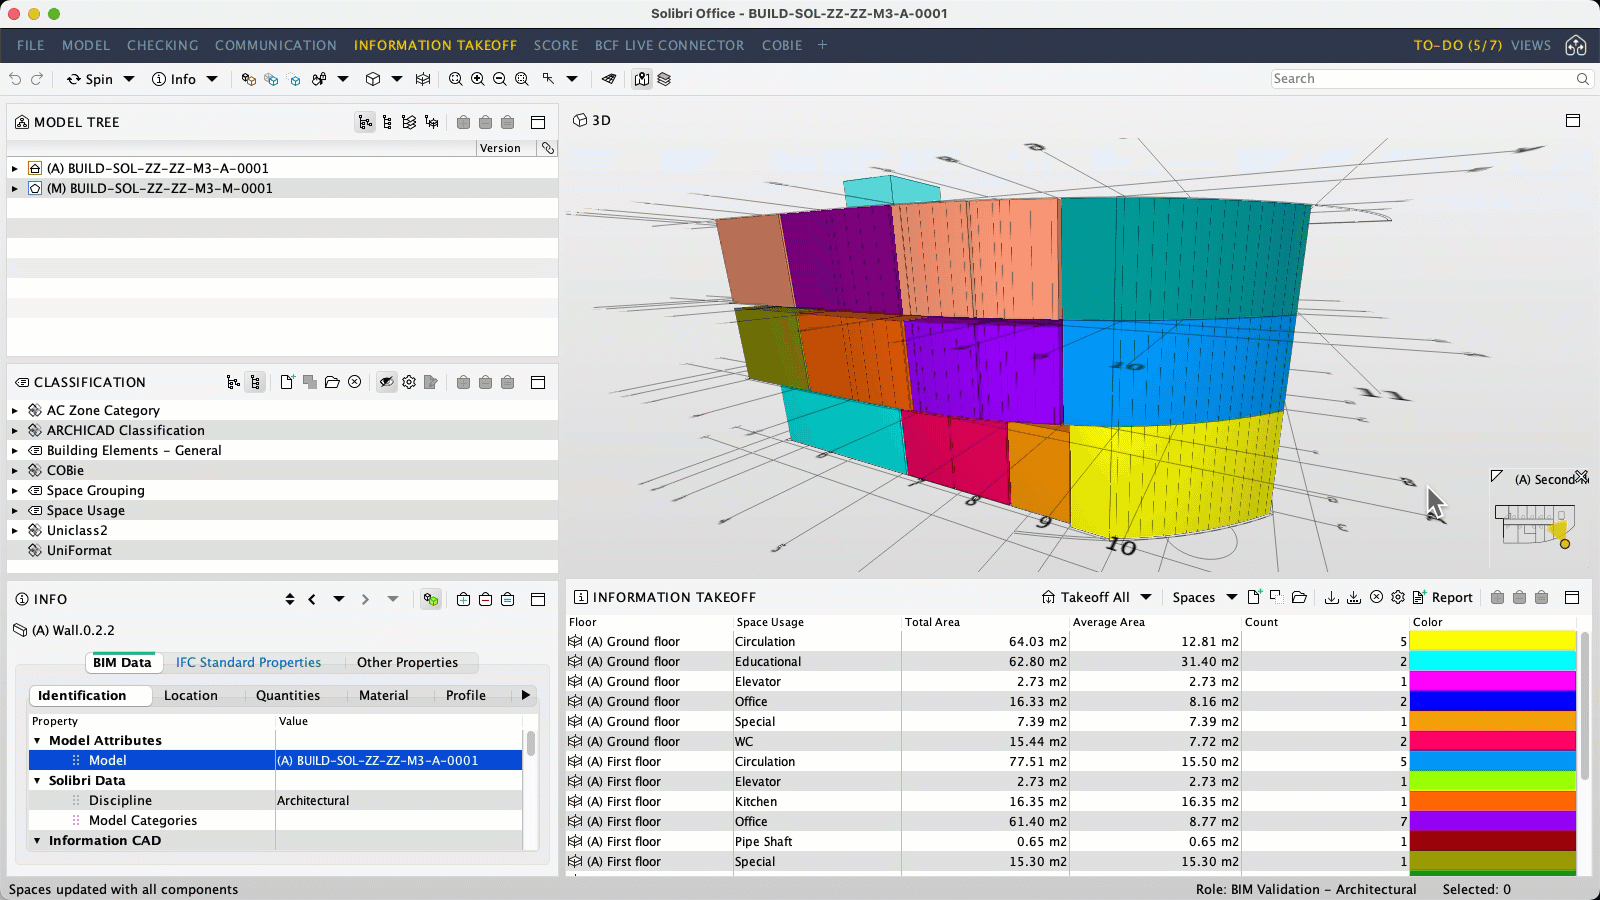Toggle the crossed-eye visibility icon in Classification
Image resolution: width=1600 pixels, height=900 pixels.
click(x=386, y=382)
